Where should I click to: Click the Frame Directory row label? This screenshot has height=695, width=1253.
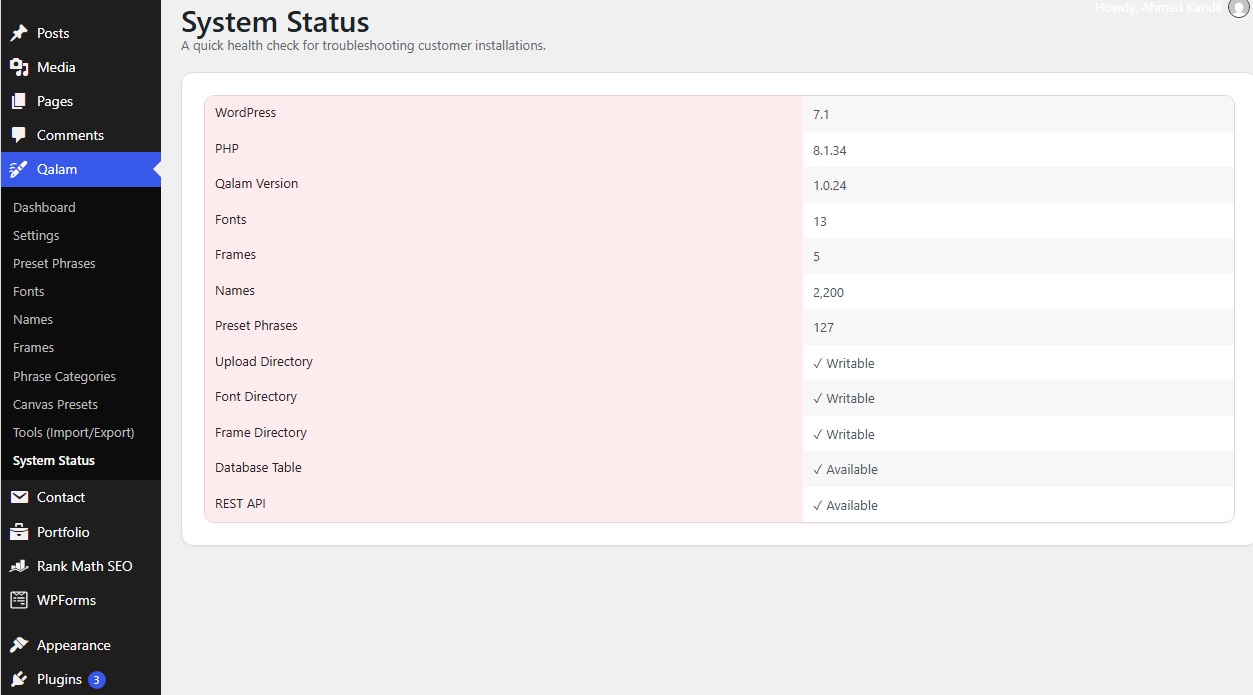click(261, 433)
